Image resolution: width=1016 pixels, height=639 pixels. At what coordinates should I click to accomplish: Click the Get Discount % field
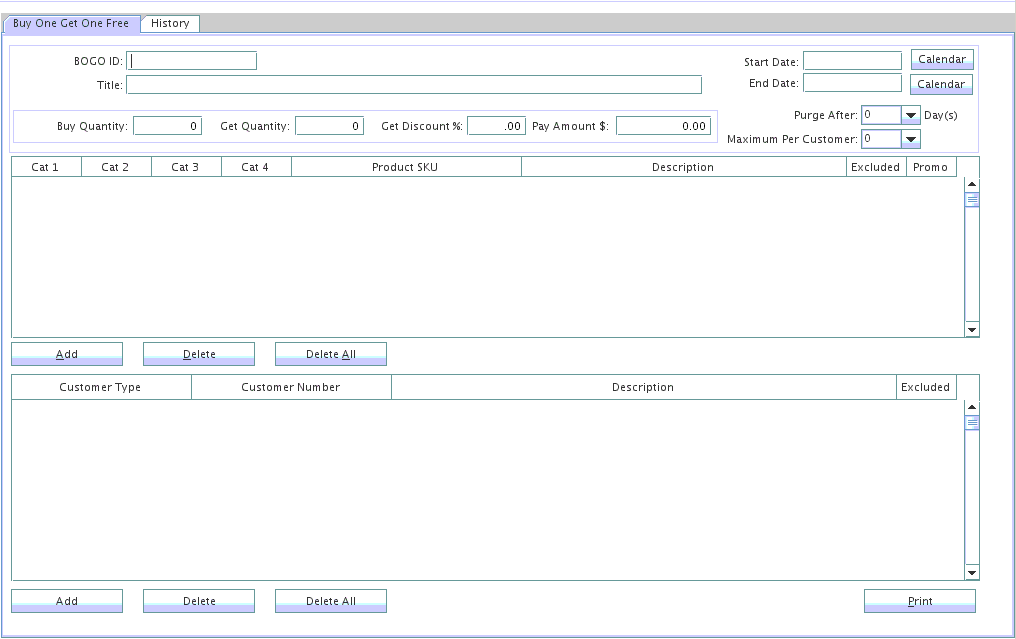tap(496, 126)
